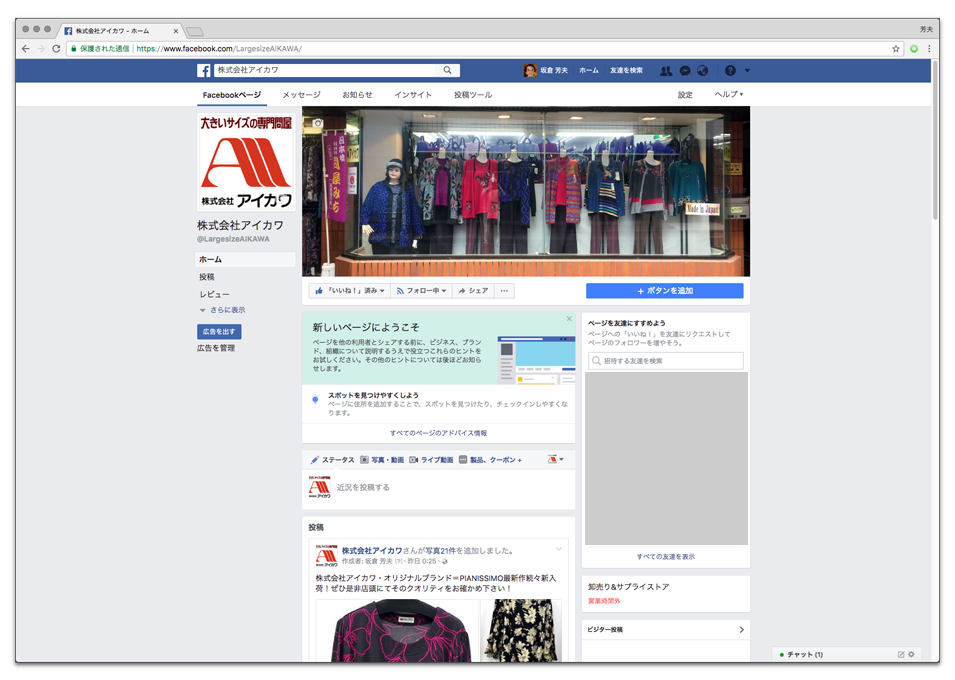955x680 pixels.
Task: Switch to お知らせ tab
Action: 357,95
